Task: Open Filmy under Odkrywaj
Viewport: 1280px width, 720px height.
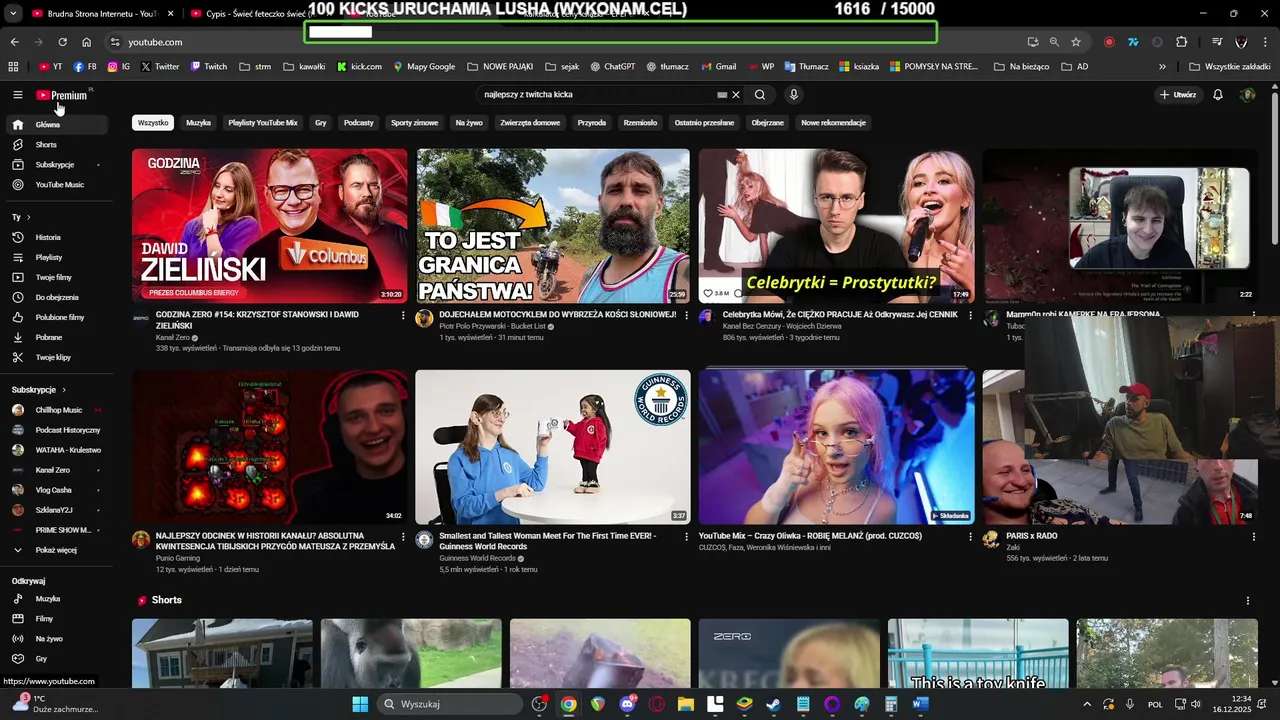Action: [56, 619]
